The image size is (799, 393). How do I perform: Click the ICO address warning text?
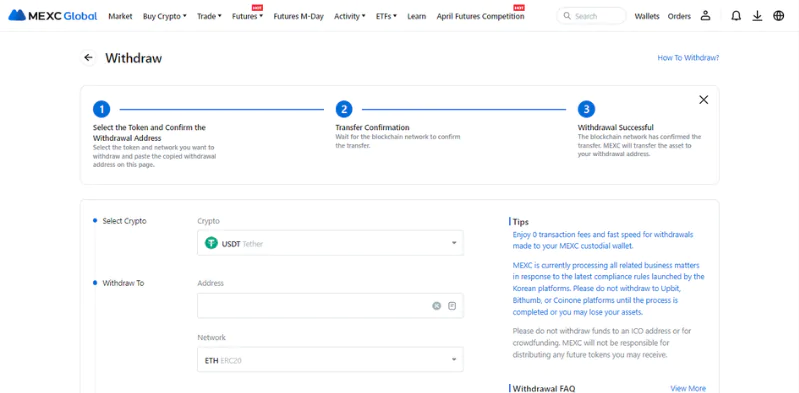pos(602,343)
